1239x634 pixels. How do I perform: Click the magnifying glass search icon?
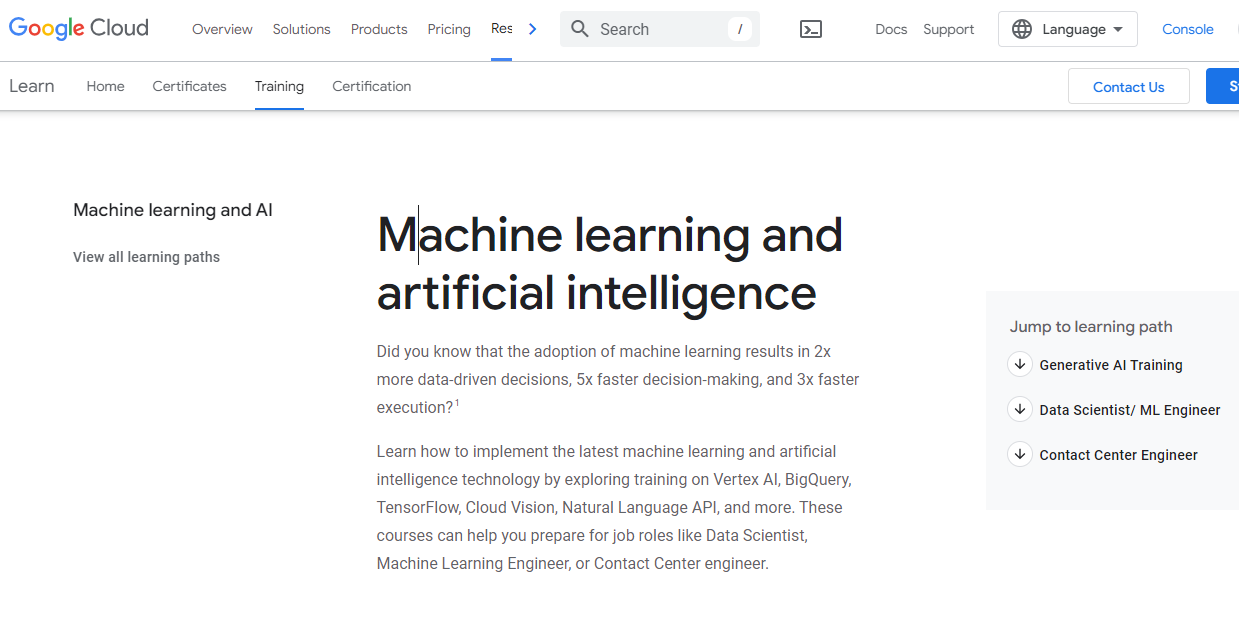click(x=579, y=29)
